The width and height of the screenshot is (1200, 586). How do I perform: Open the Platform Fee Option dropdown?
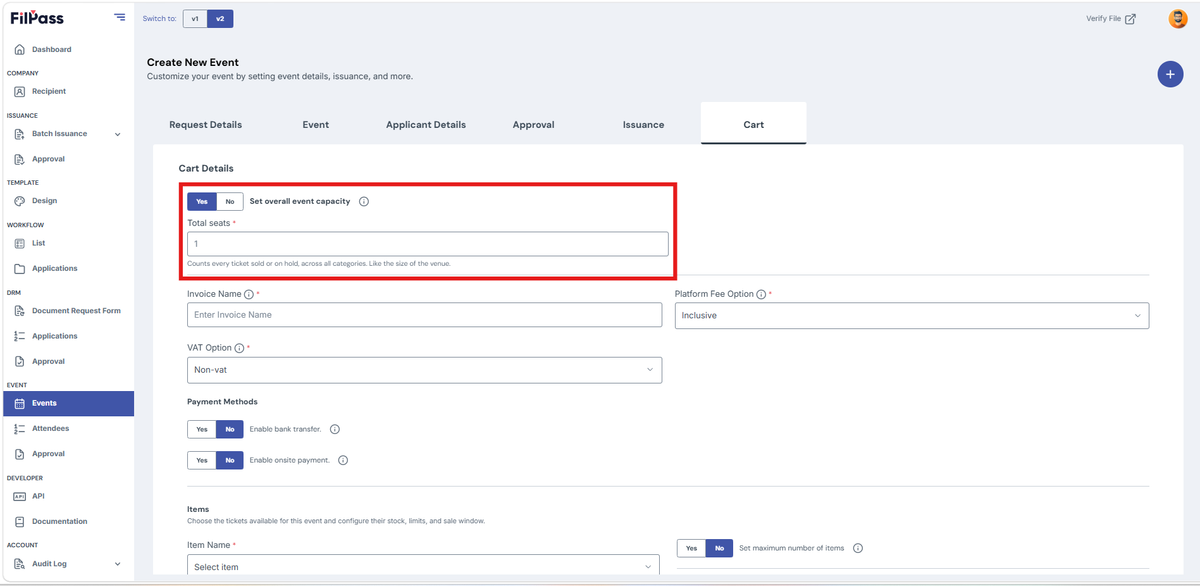tap(912, 315)
